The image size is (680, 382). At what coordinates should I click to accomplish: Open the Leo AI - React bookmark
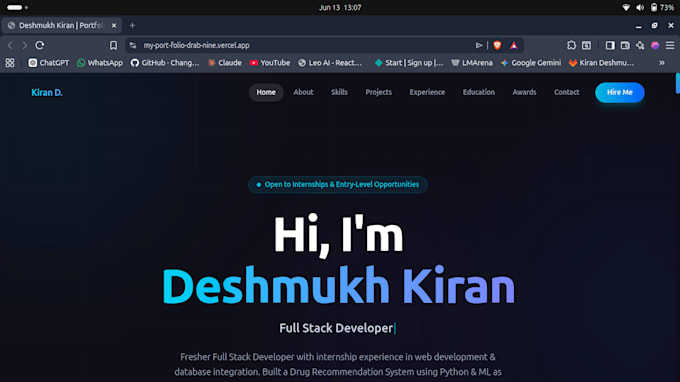(330, 63)
